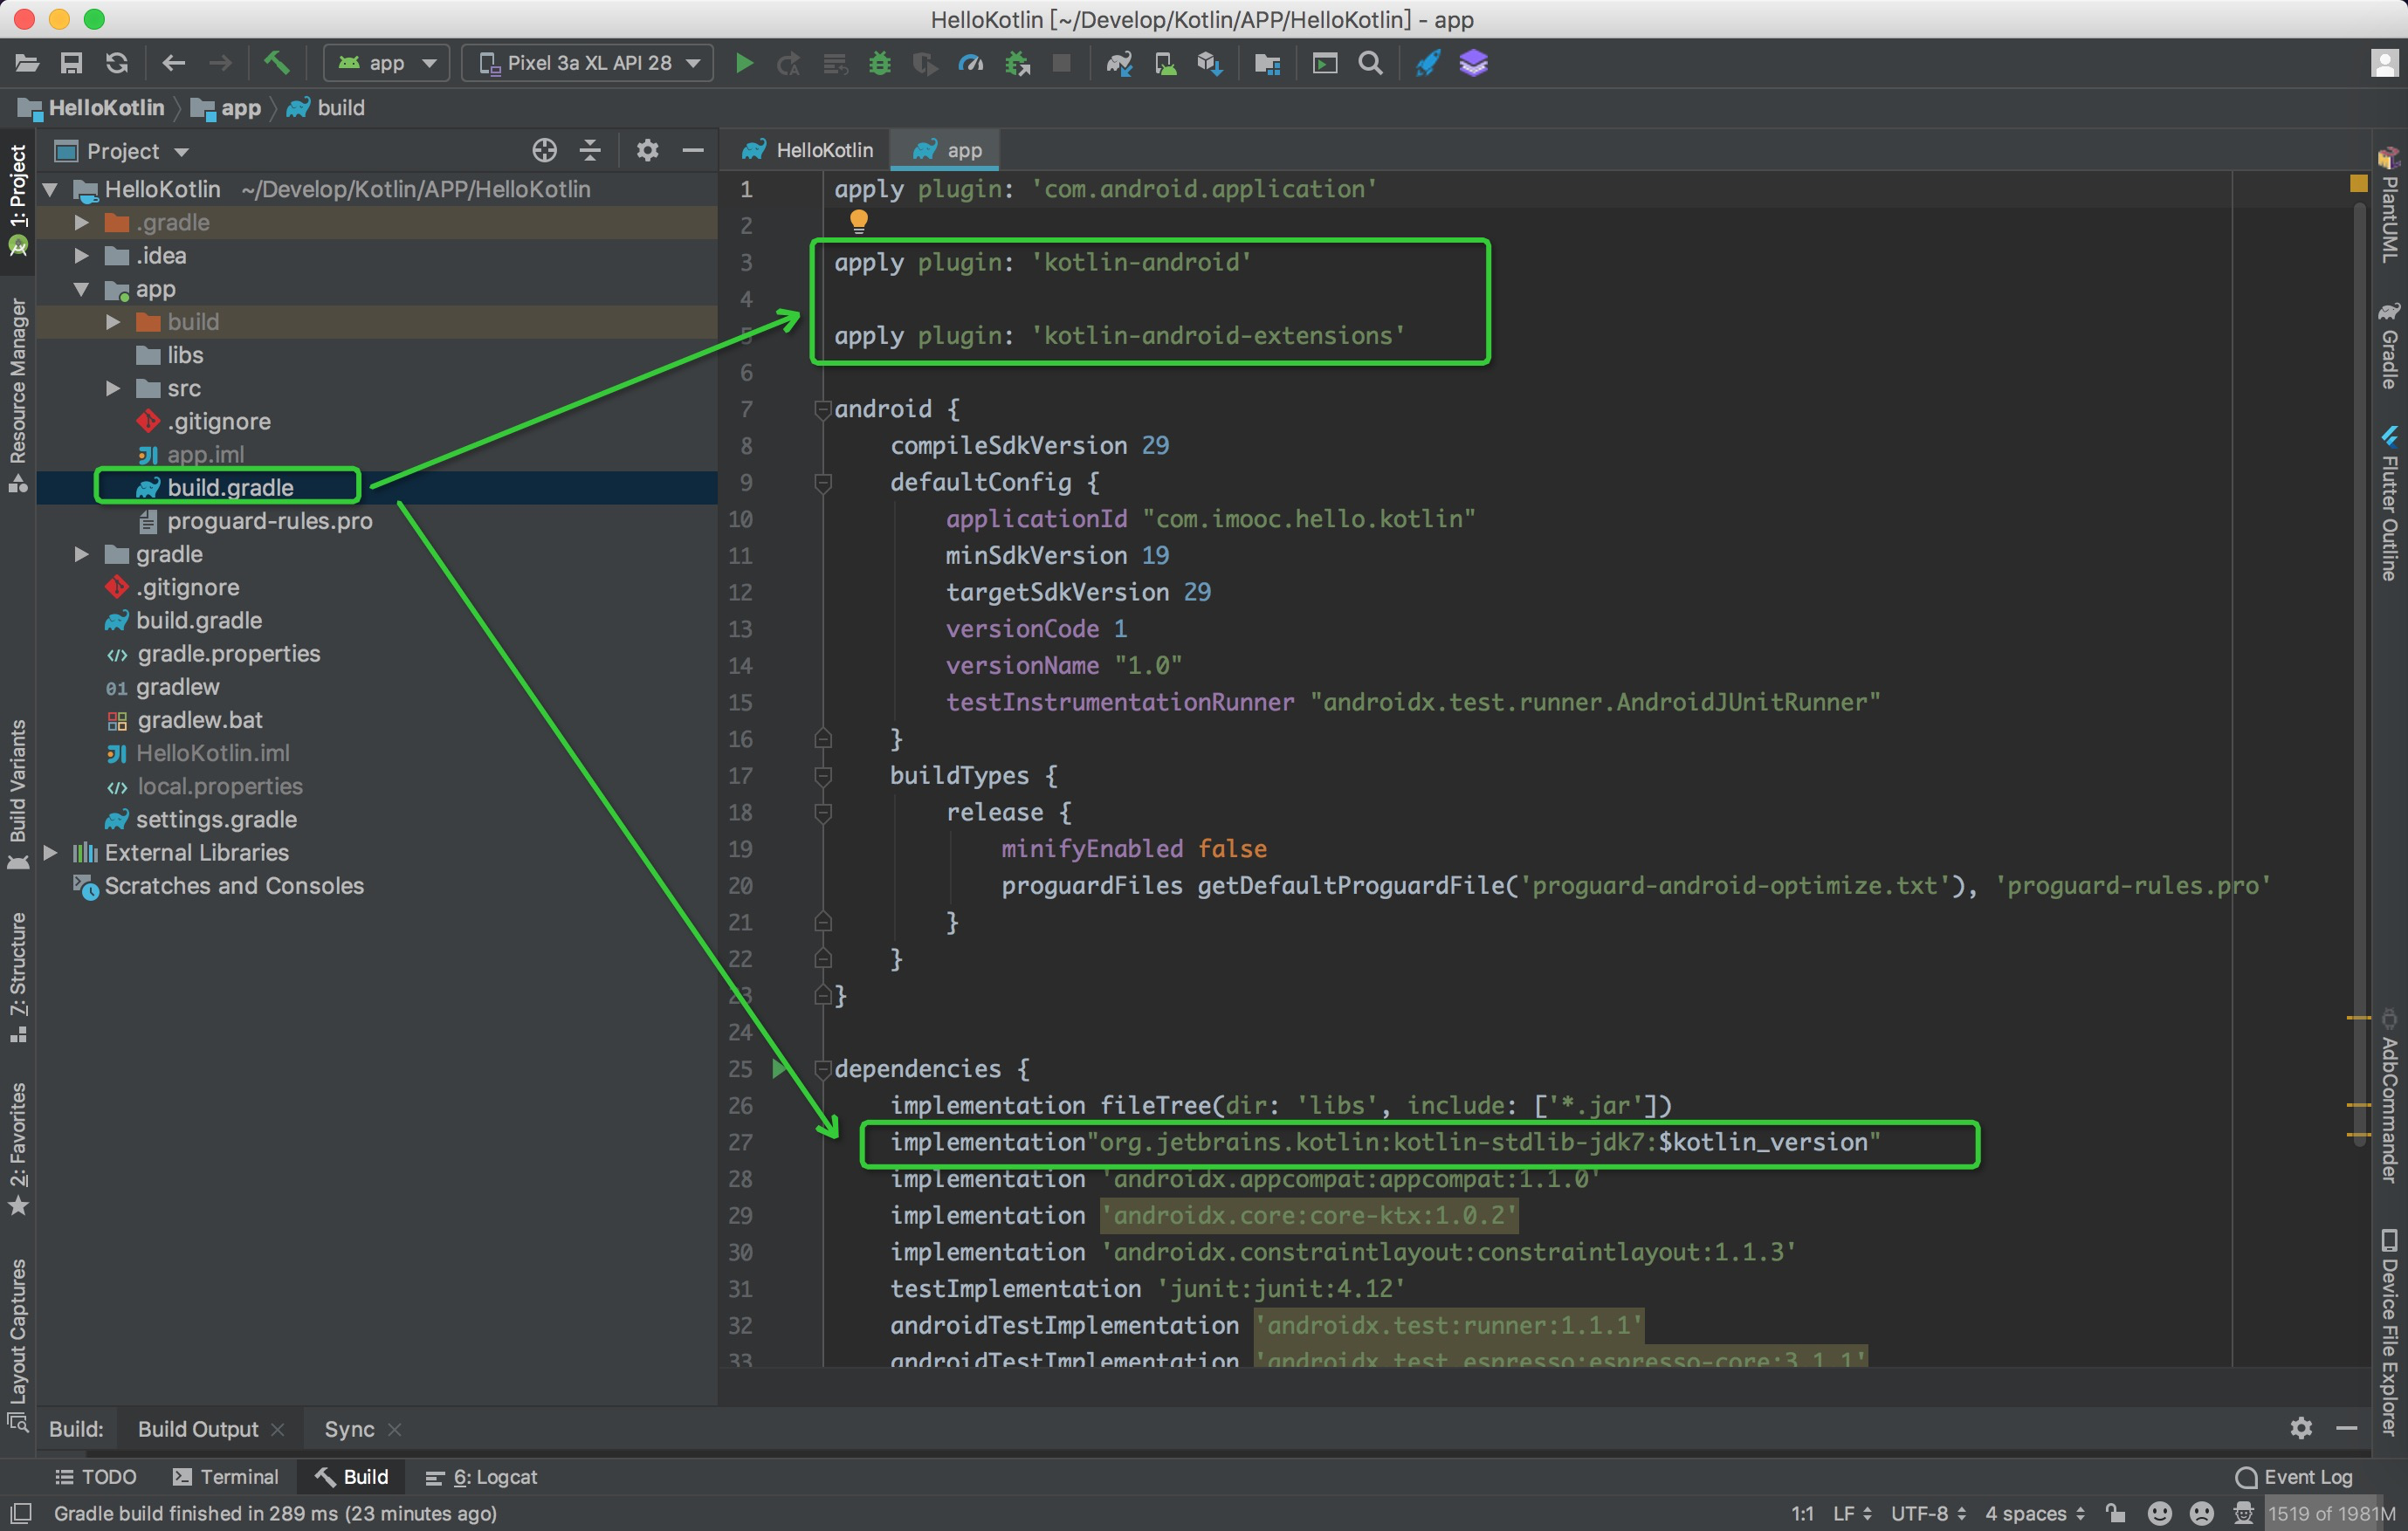Click Attach Debugger to Android Process icon
The image size is (2408, 1531).
pyautogui.click(x=1018, y=63)
